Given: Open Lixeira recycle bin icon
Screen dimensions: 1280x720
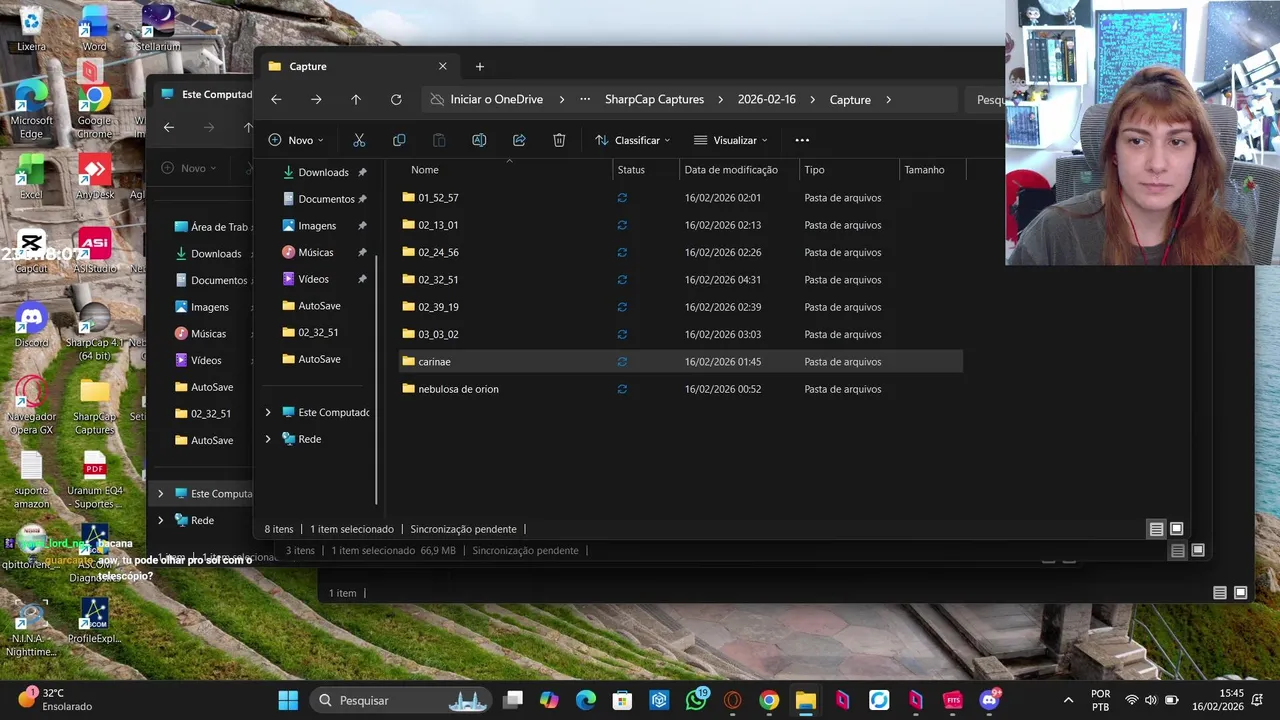Looking at the screenshot, I should pyautogui.click(x=31, y=30).
